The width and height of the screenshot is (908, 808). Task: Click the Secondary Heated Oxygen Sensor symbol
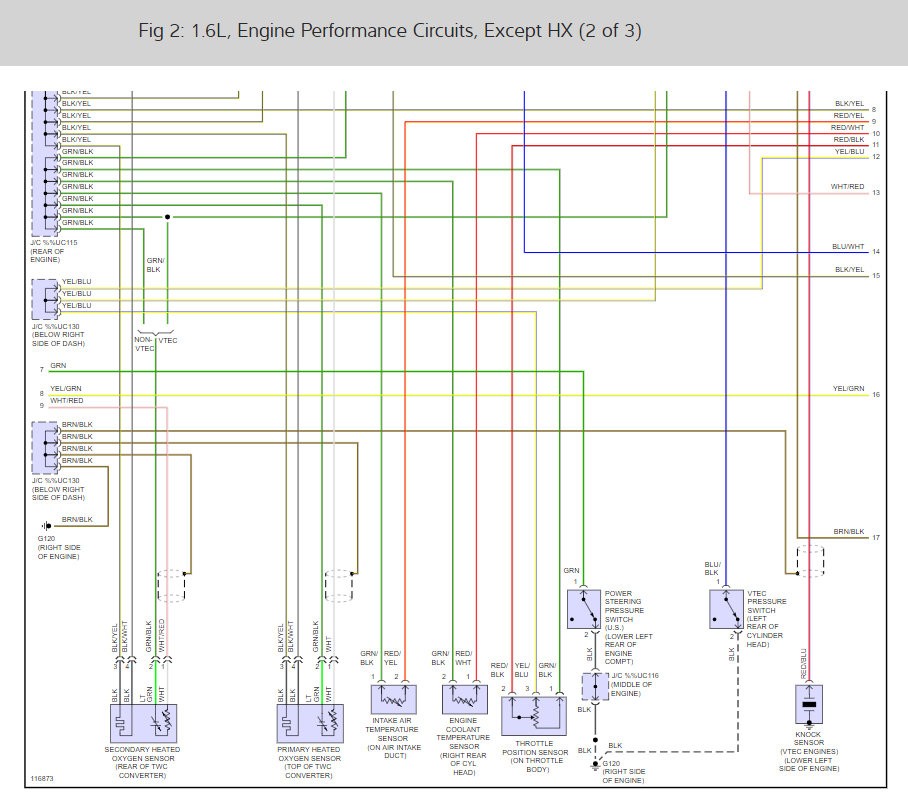143,723
